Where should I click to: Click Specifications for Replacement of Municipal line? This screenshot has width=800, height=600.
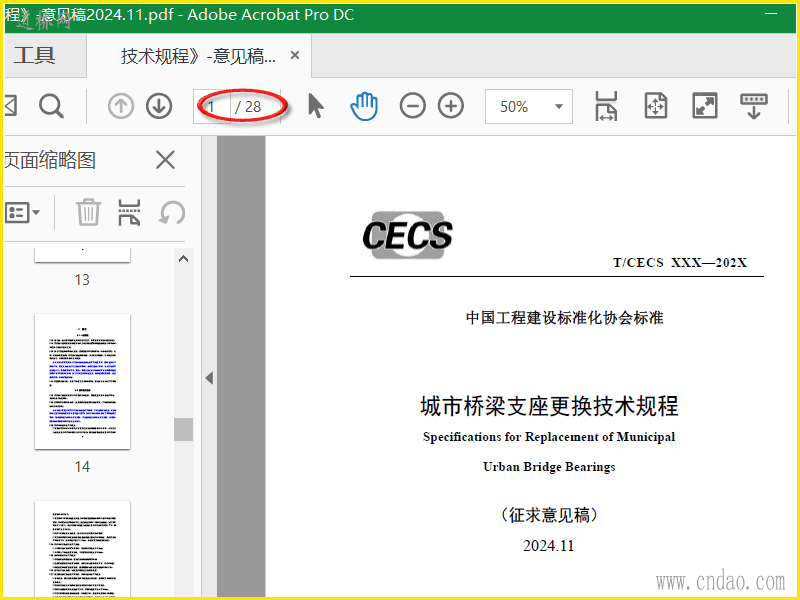(x=549, y=437)
